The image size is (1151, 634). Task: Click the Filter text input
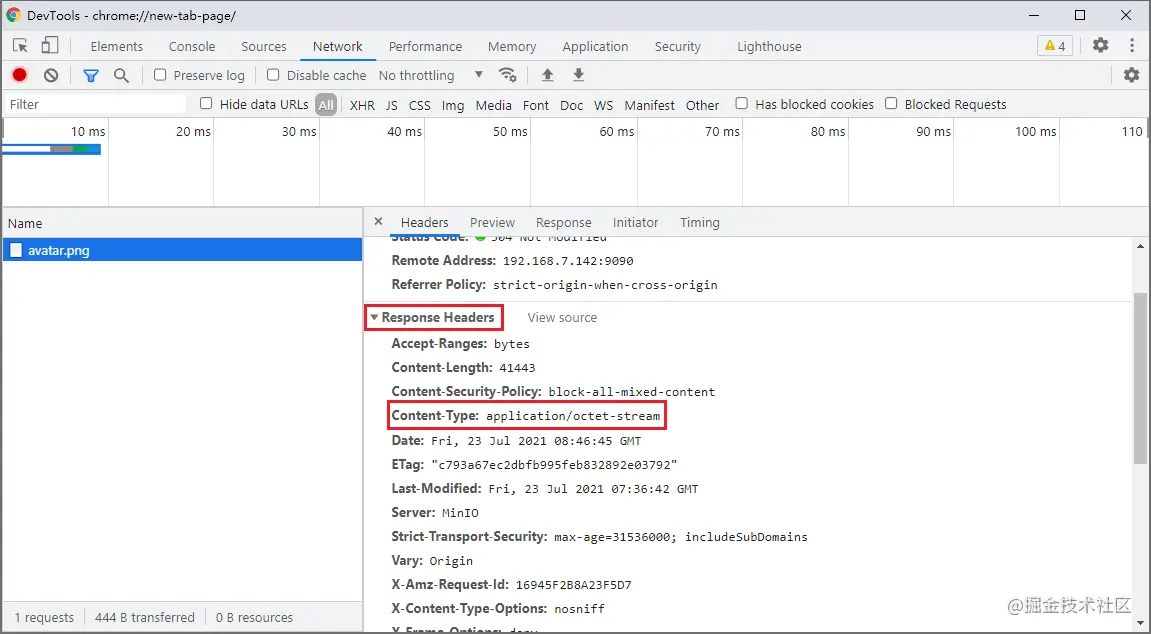tap(95, 104)
